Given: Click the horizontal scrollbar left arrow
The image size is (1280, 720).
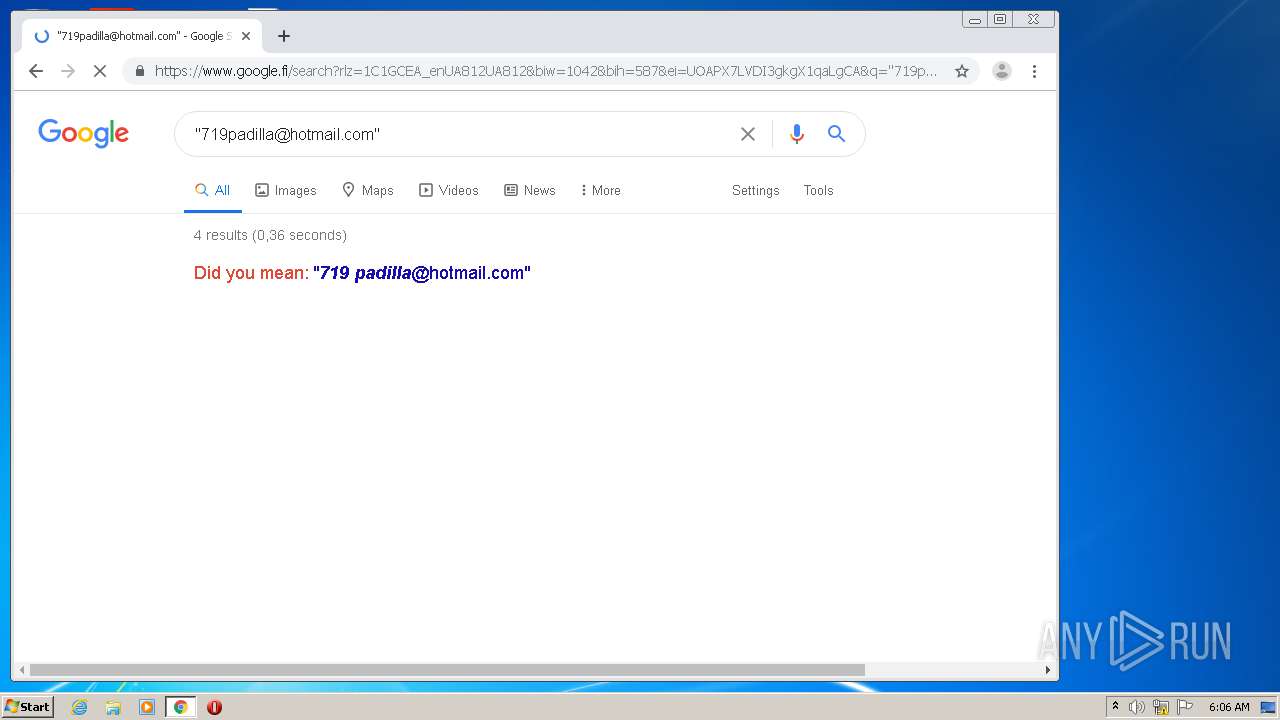Looking at the screenshot, I should click(x=20, y=670).
